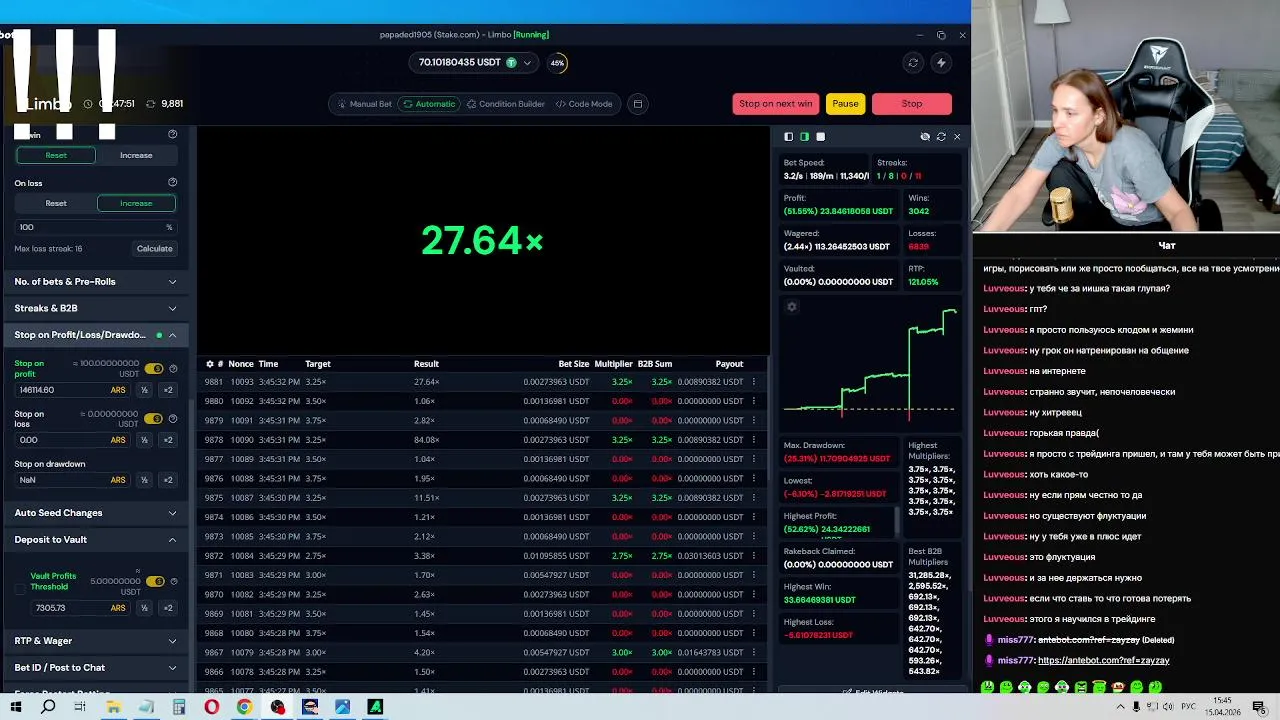Switch to Code Mode

584,104
